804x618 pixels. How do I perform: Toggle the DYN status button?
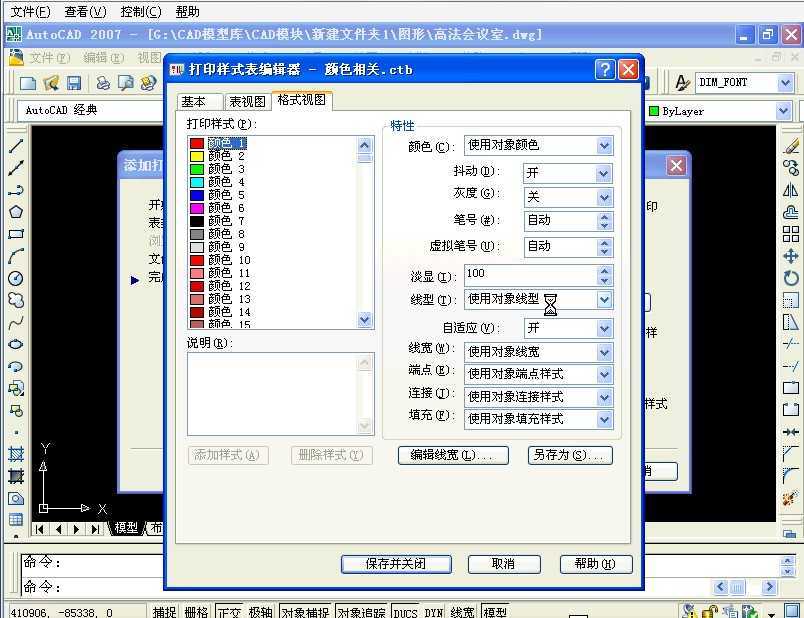[434, 612]
